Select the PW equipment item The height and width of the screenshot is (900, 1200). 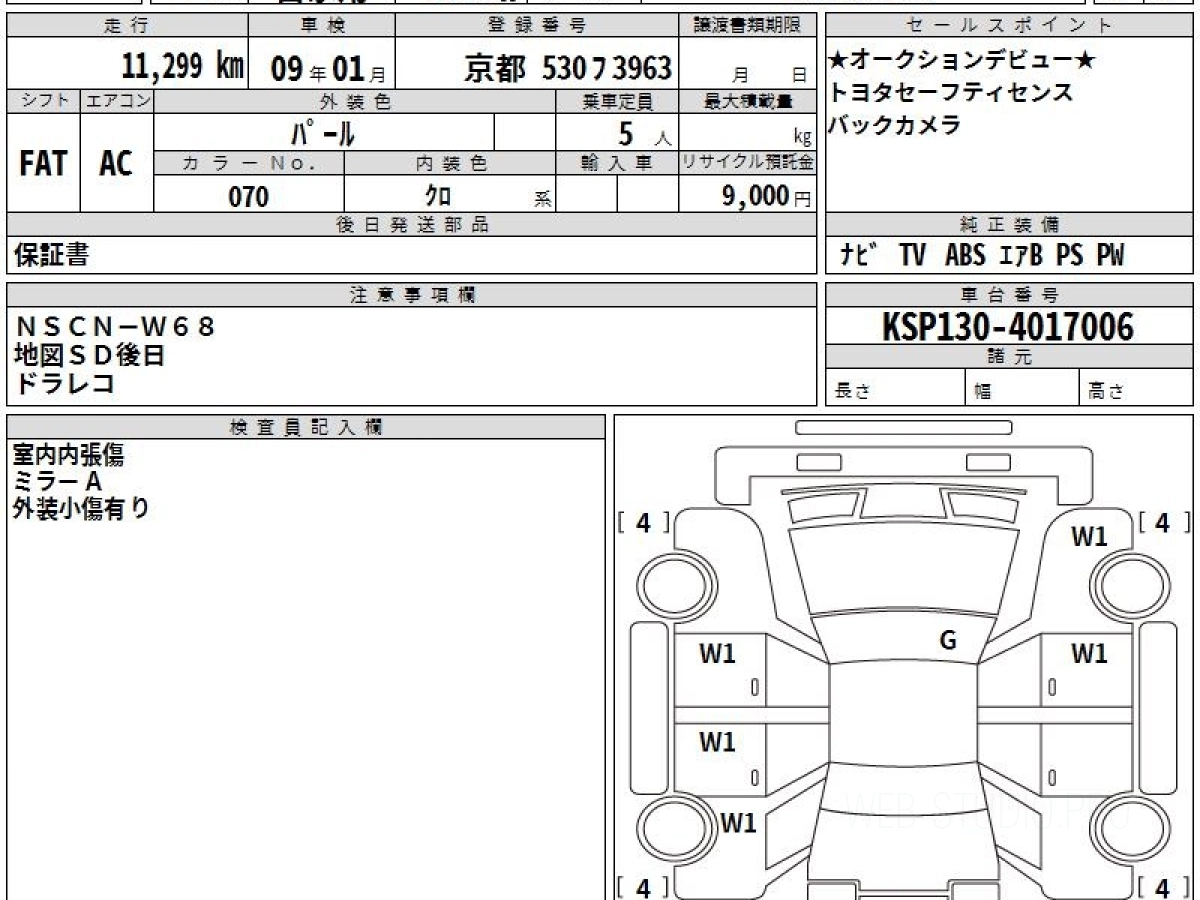tap(1109, 256)
